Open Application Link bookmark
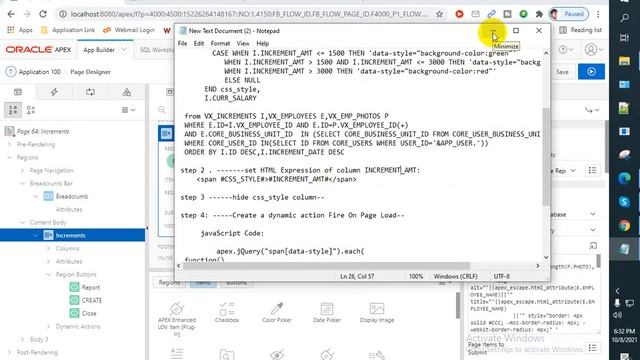The height and width of the screenshot is (360, 640). 68,30
